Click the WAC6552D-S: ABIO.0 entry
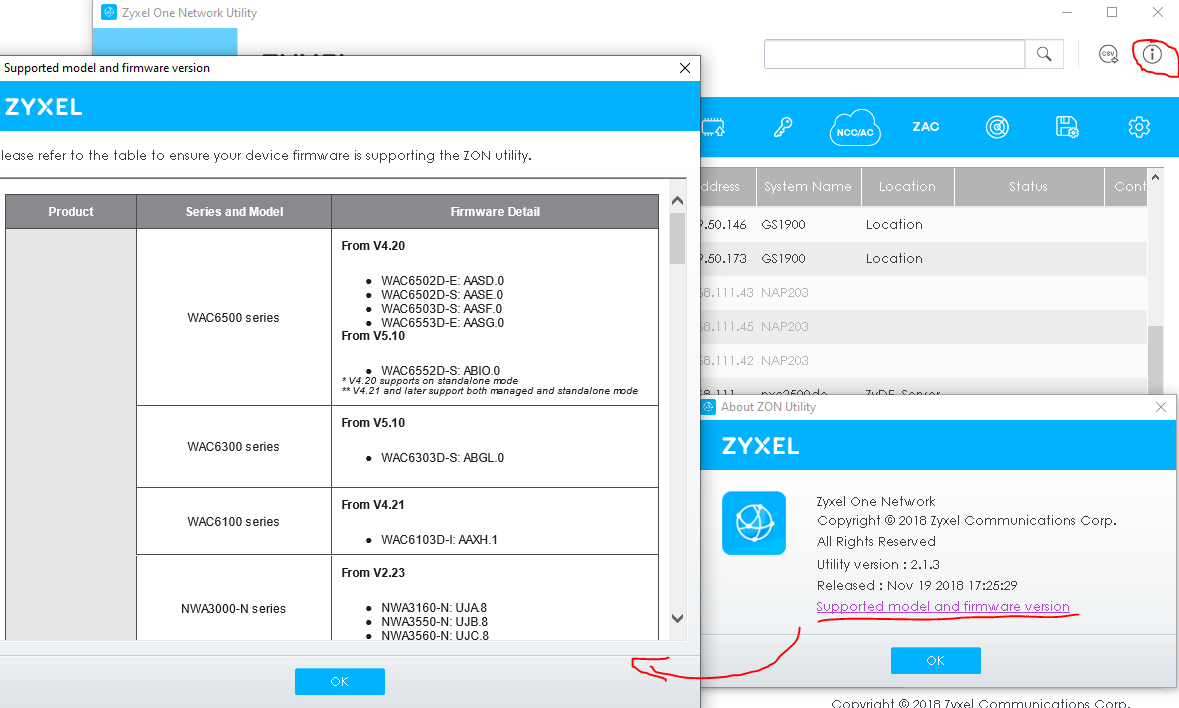 [440, 371]
